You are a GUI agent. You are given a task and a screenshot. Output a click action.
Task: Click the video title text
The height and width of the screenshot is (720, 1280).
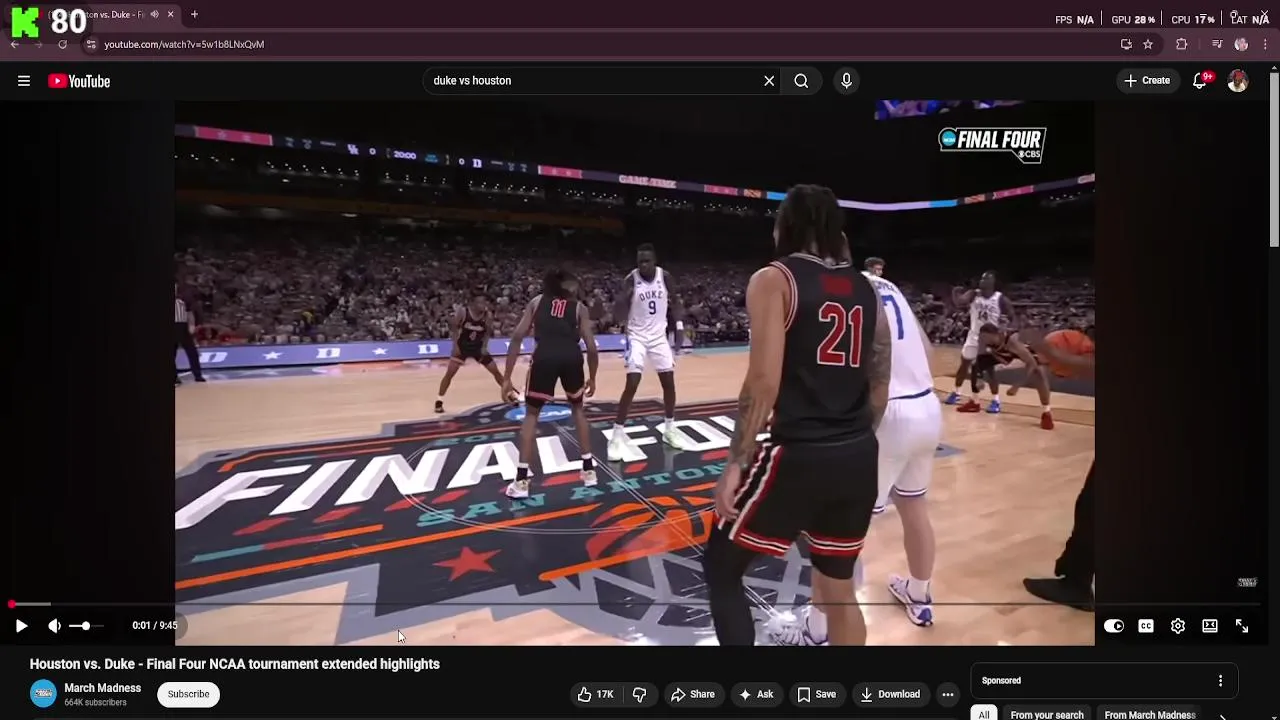coord(235,664)
